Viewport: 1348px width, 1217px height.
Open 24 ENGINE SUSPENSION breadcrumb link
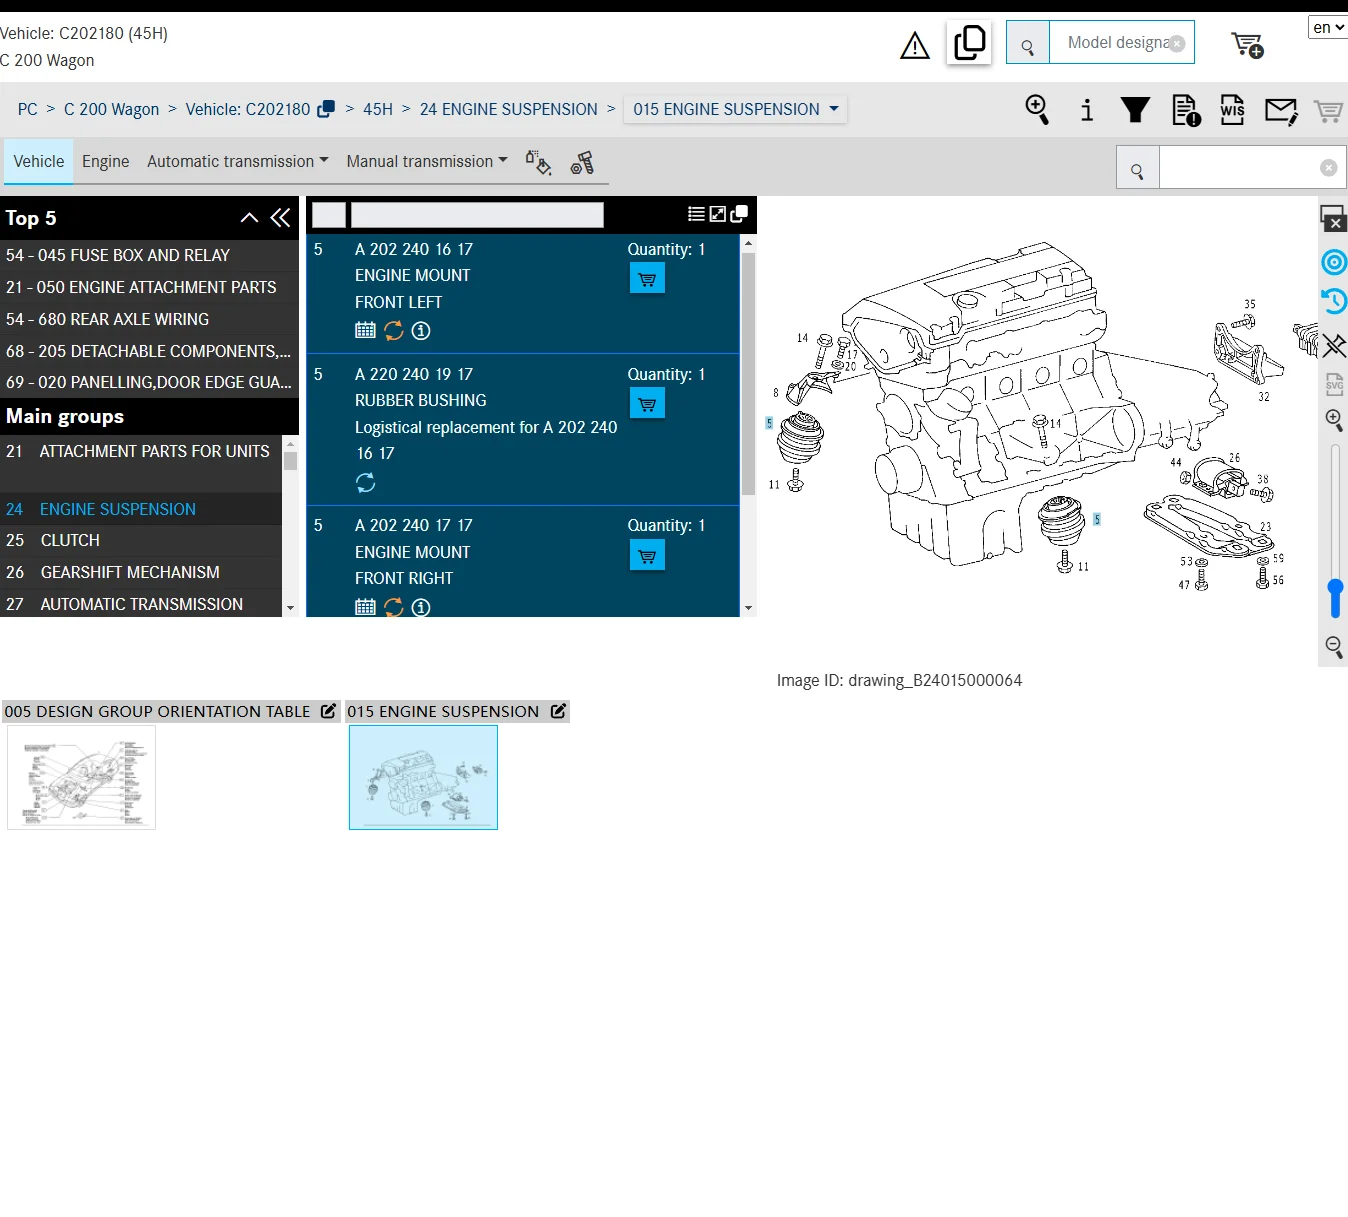click(x=508, y=109)
